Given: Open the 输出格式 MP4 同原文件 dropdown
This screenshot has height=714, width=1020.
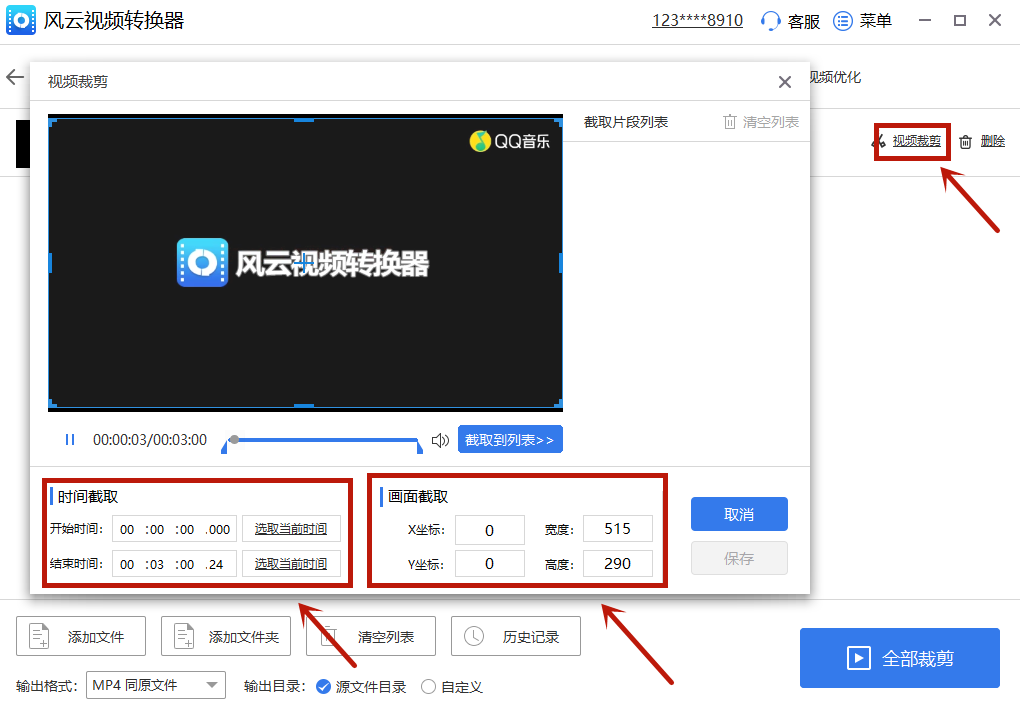Looking at the screenshot, I should [156, 685].
